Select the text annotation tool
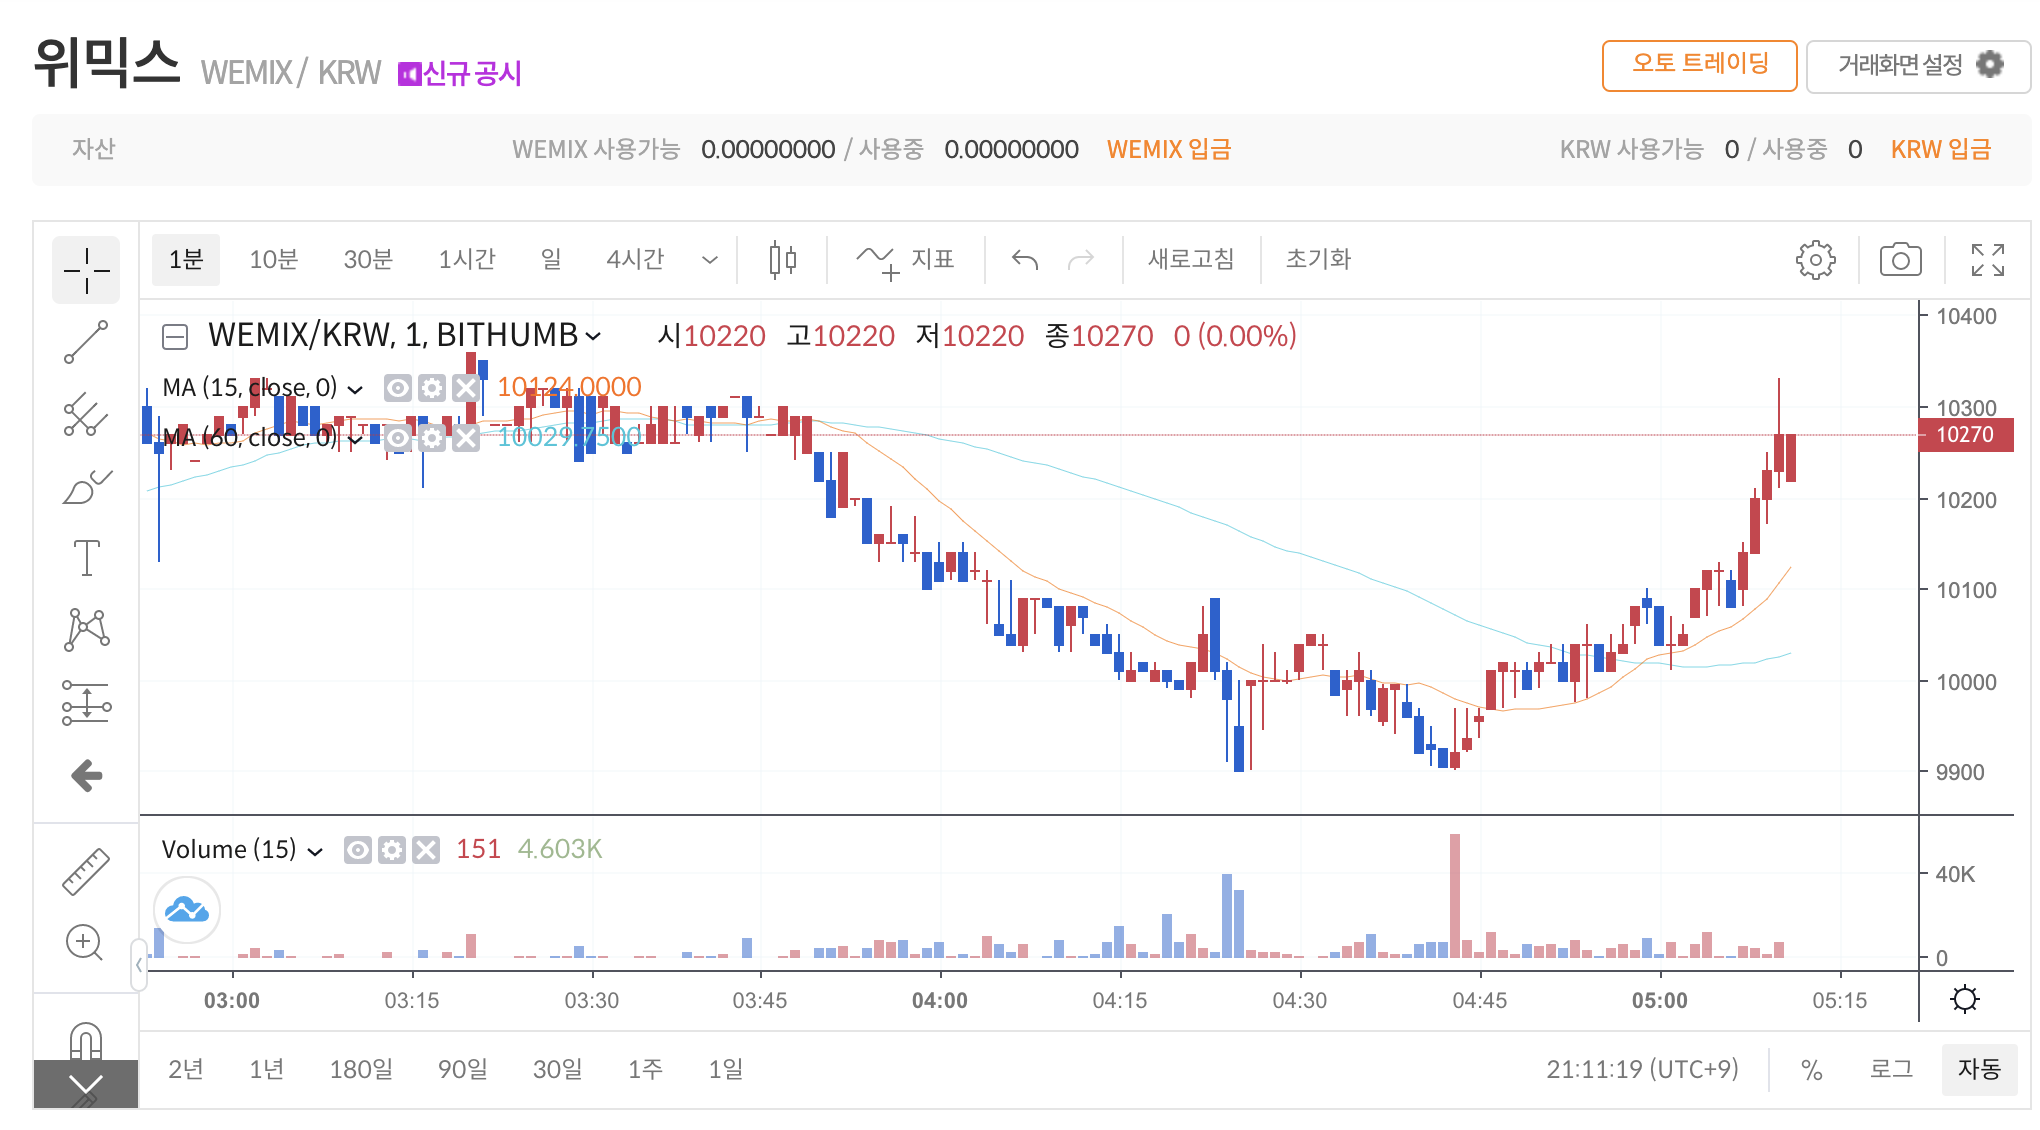 coord(86,557)
